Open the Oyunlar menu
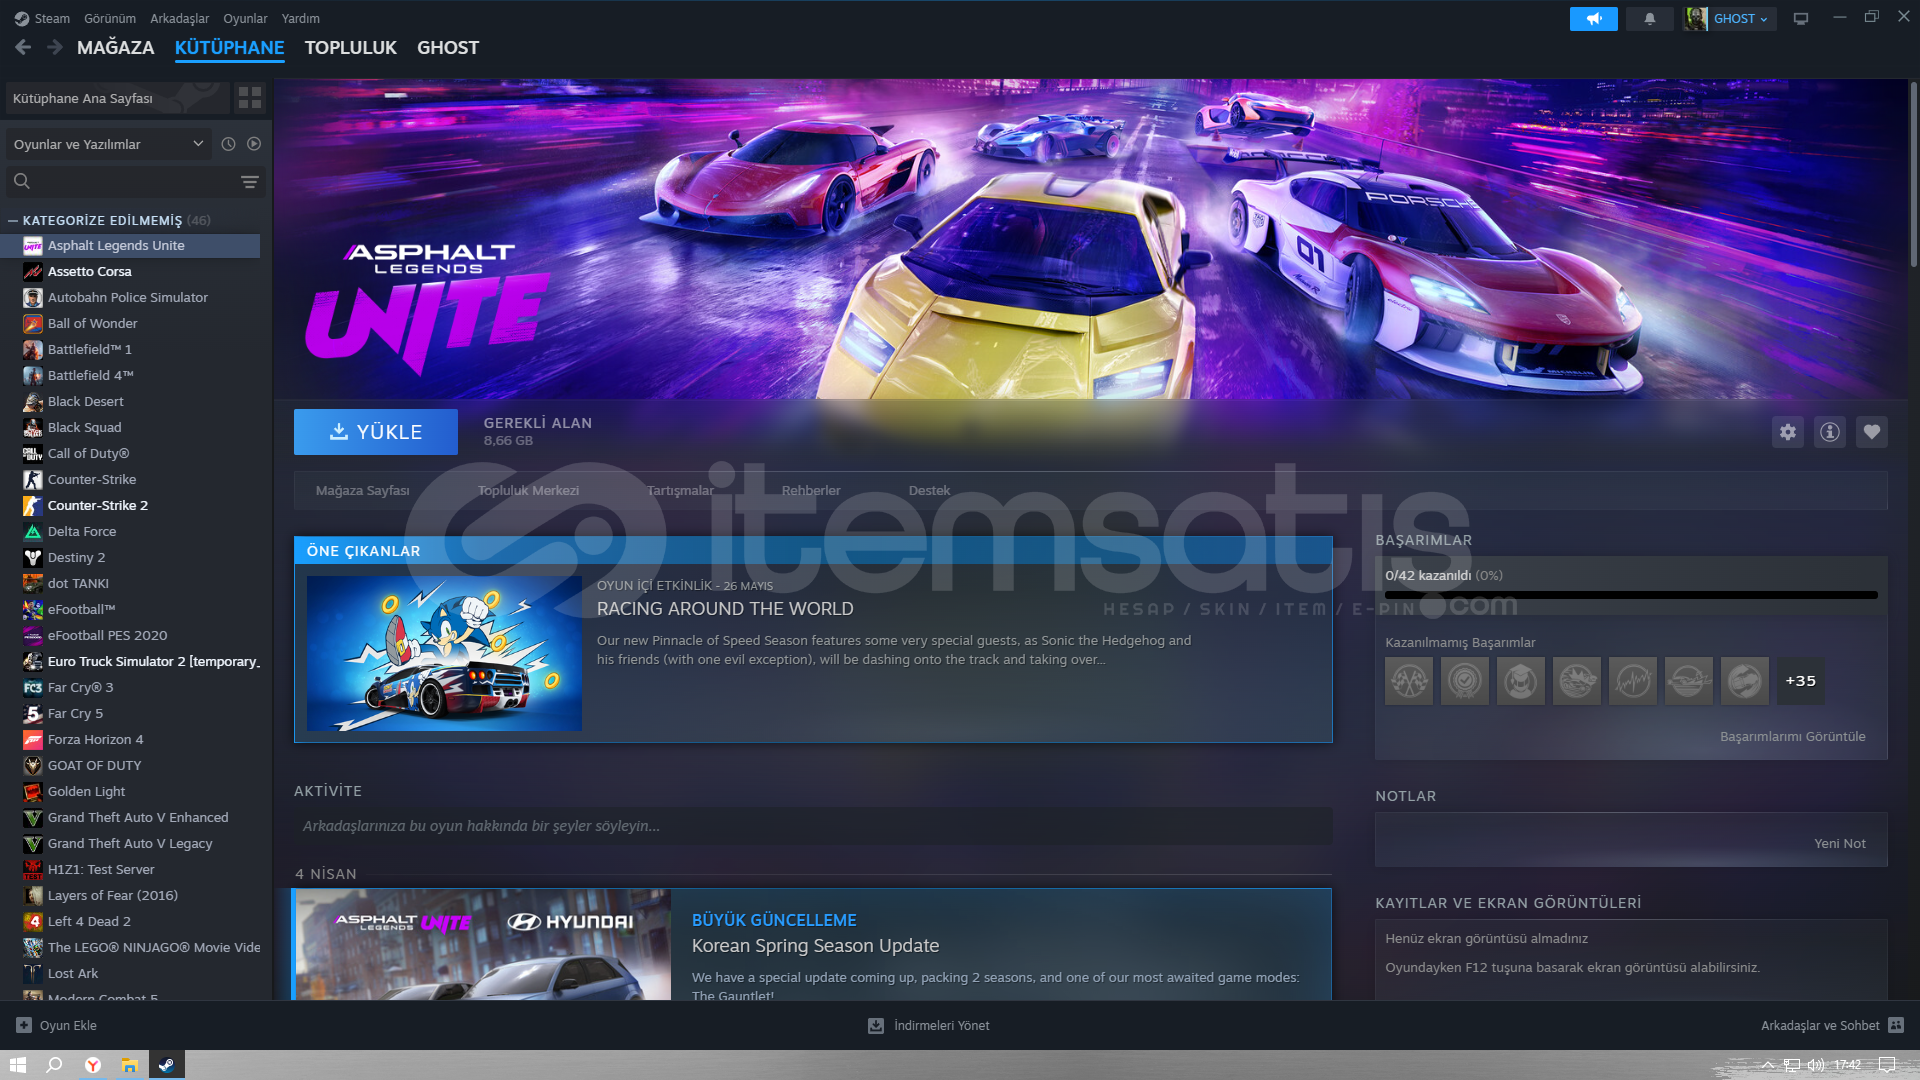Image resolution: width=1920 pixels, height=1080 pixels. tap(245, 18)
